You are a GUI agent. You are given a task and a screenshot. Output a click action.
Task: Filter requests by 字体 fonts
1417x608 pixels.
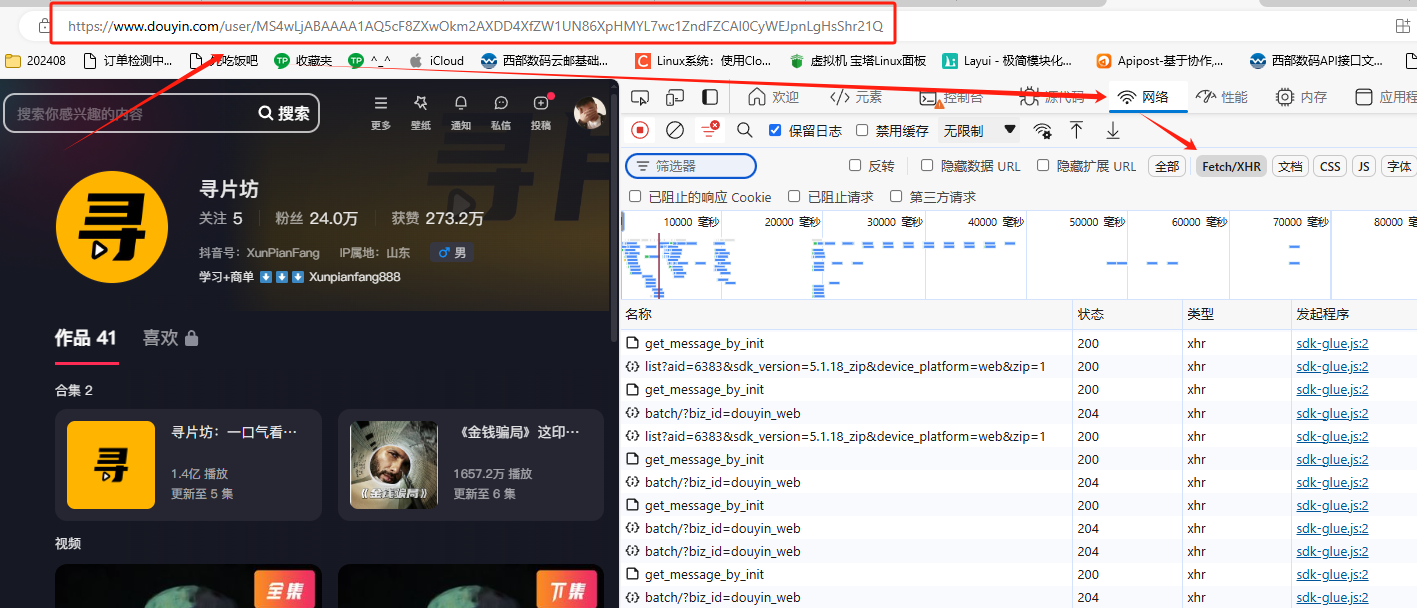pyautogui.click(x=1400, y=167)
